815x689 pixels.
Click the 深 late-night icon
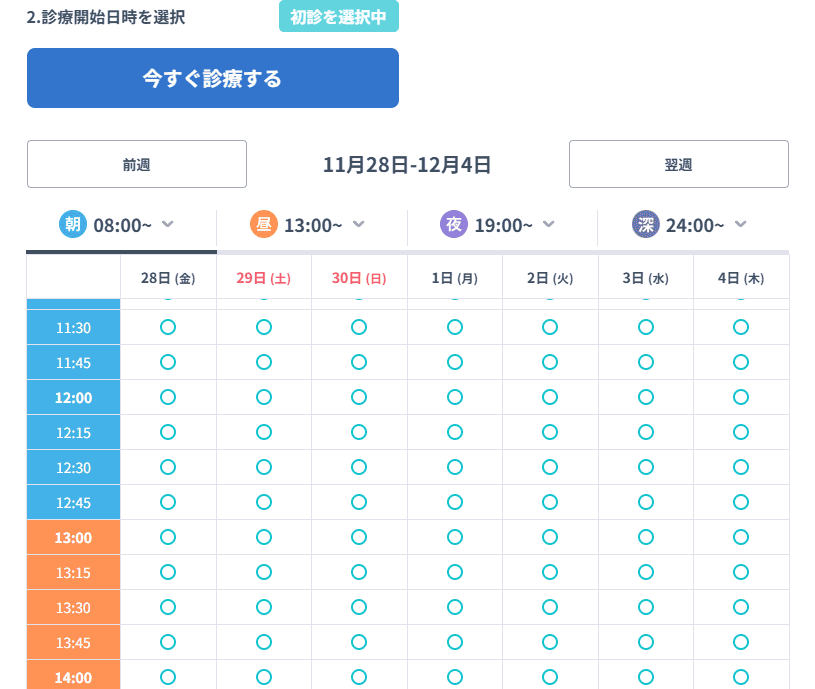click(645, 225)
